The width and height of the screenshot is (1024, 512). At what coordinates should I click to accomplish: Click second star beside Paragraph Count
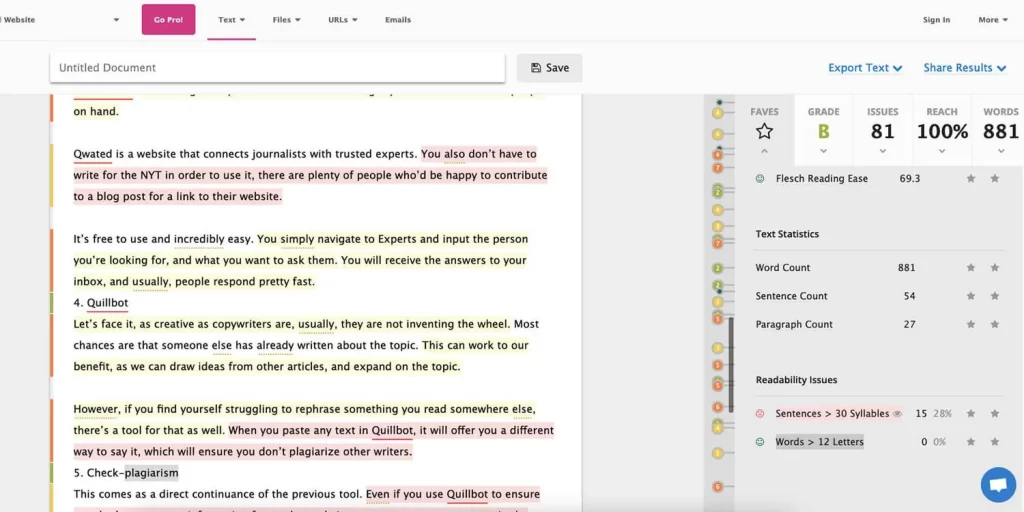tap(995, 325)
